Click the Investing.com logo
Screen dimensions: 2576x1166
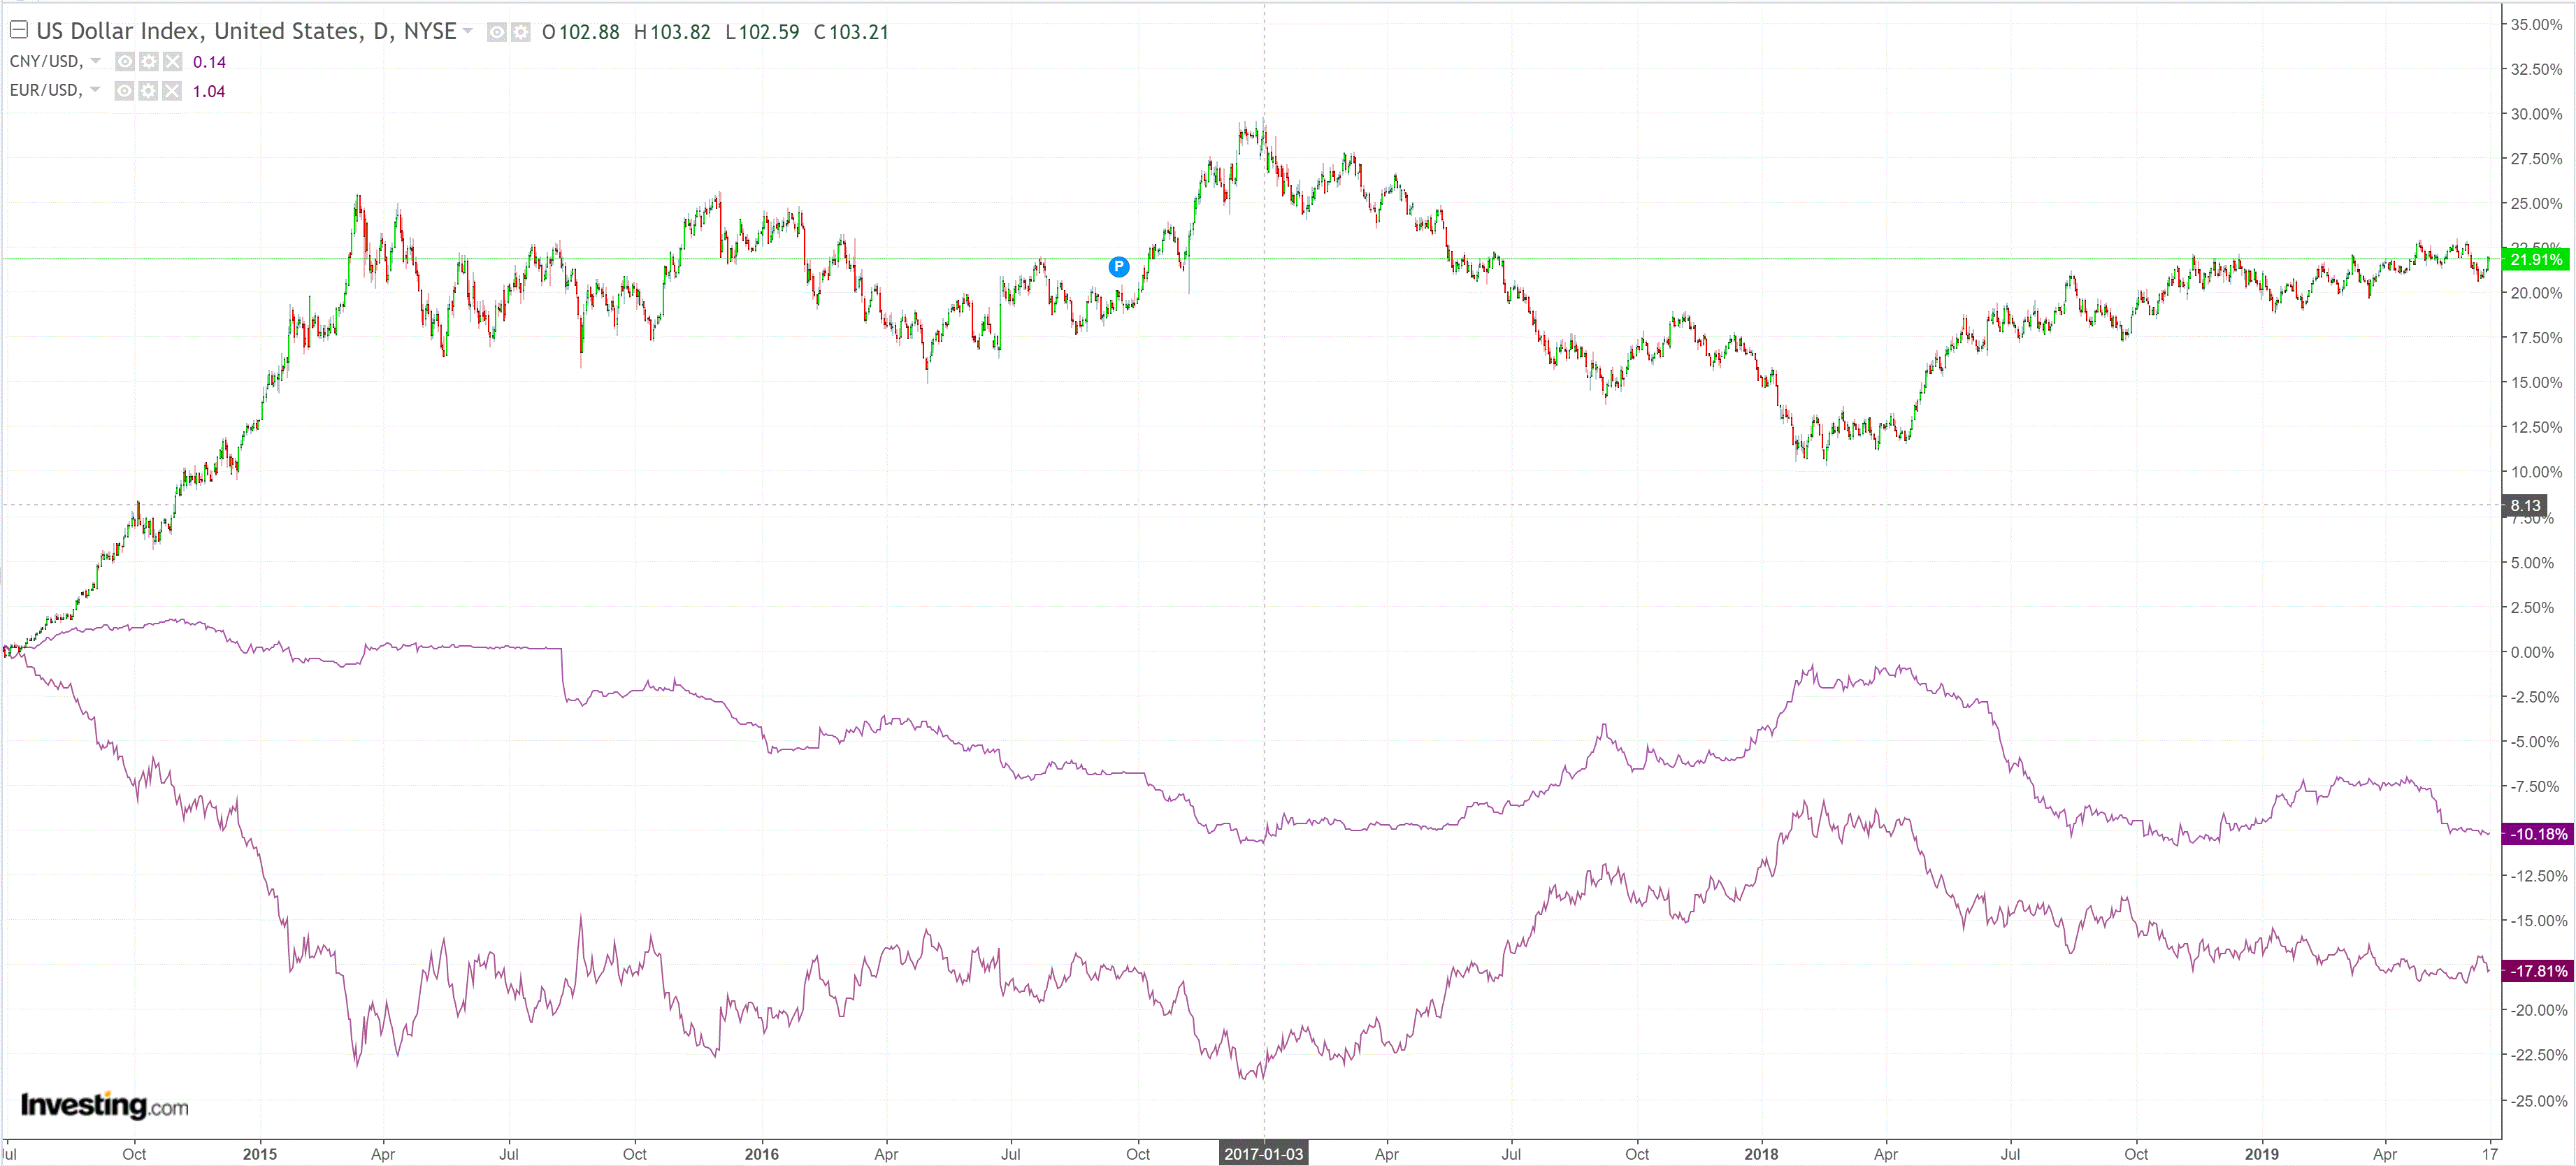point(104,1105)
